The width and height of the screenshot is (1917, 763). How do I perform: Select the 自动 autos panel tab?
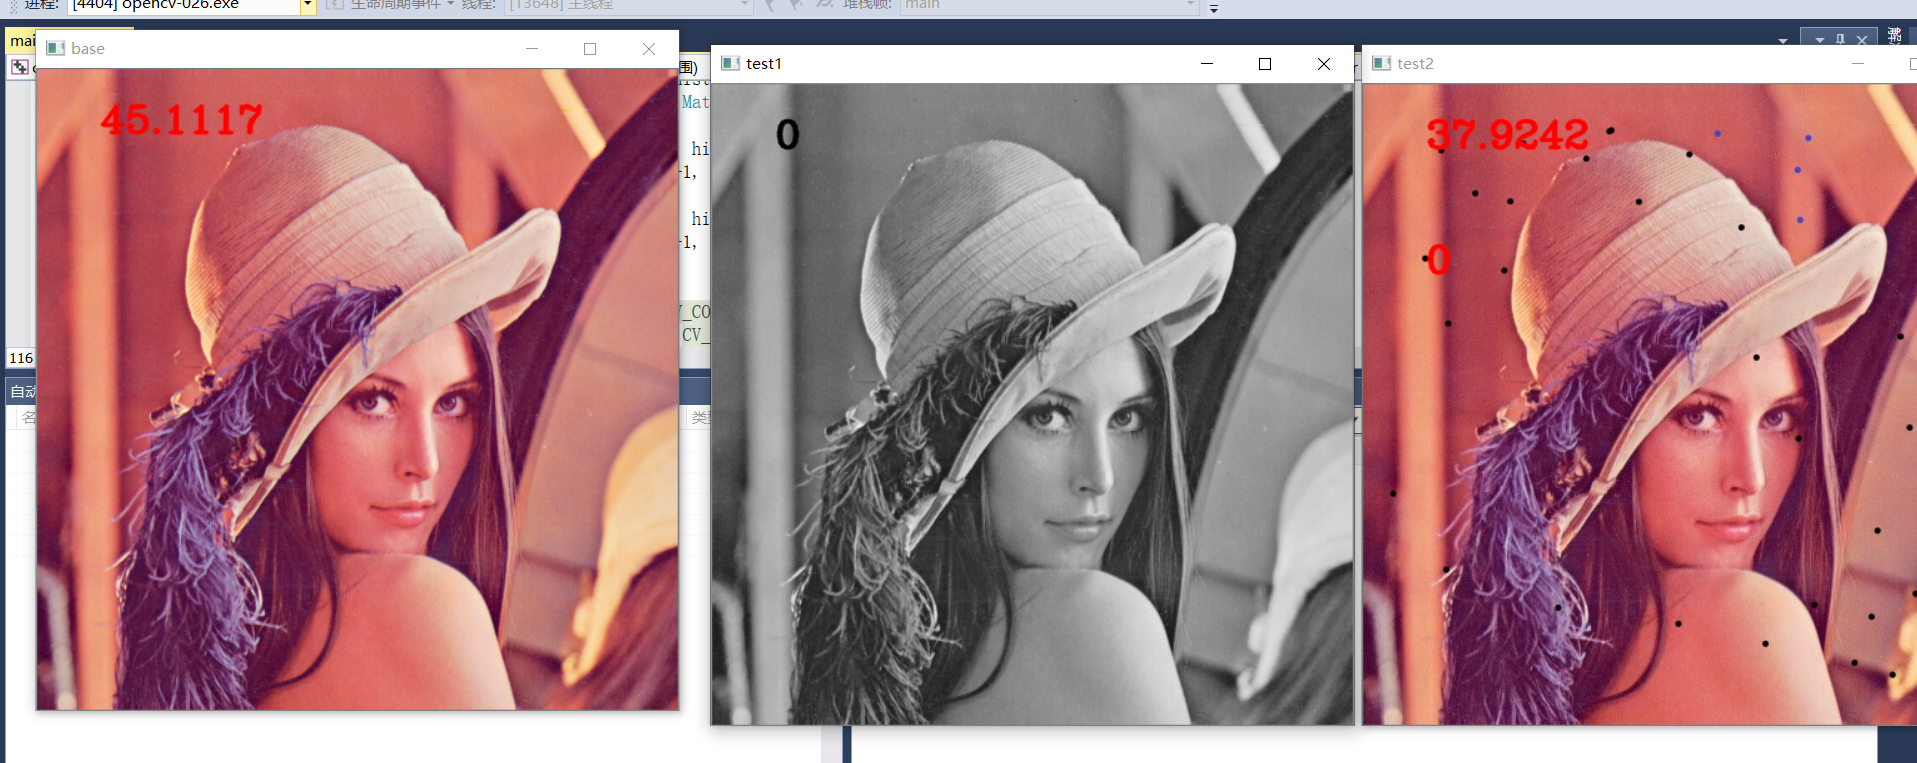[22, 391]
